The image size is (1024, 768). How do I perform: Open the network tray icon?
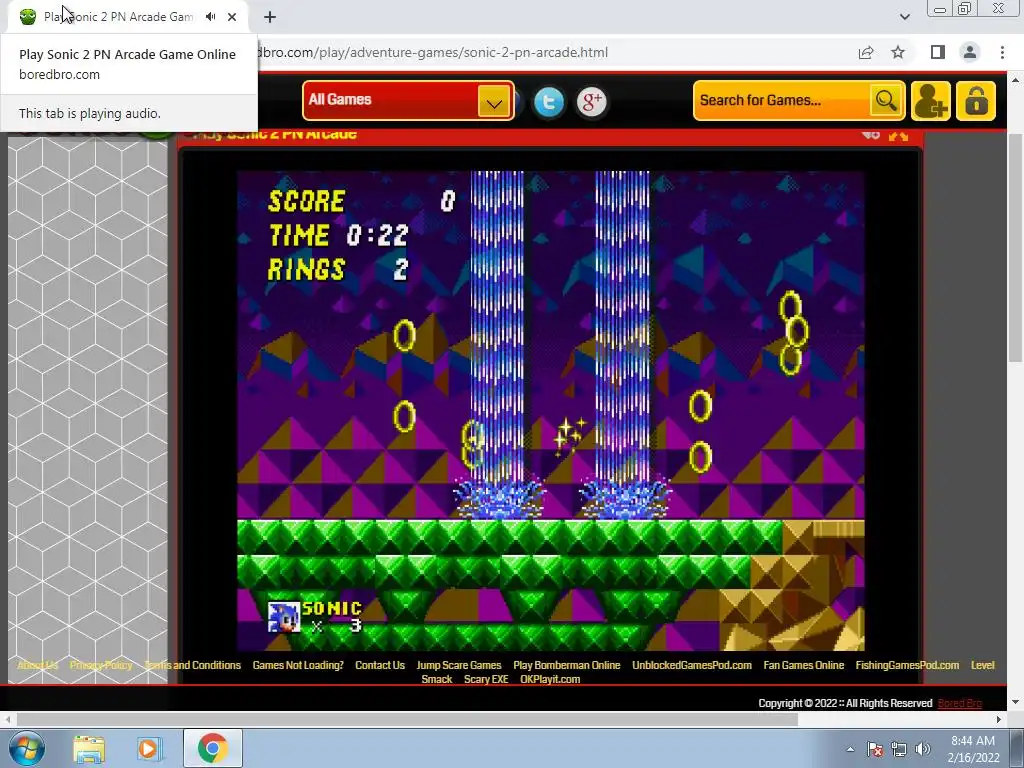(x=899, y=749)
